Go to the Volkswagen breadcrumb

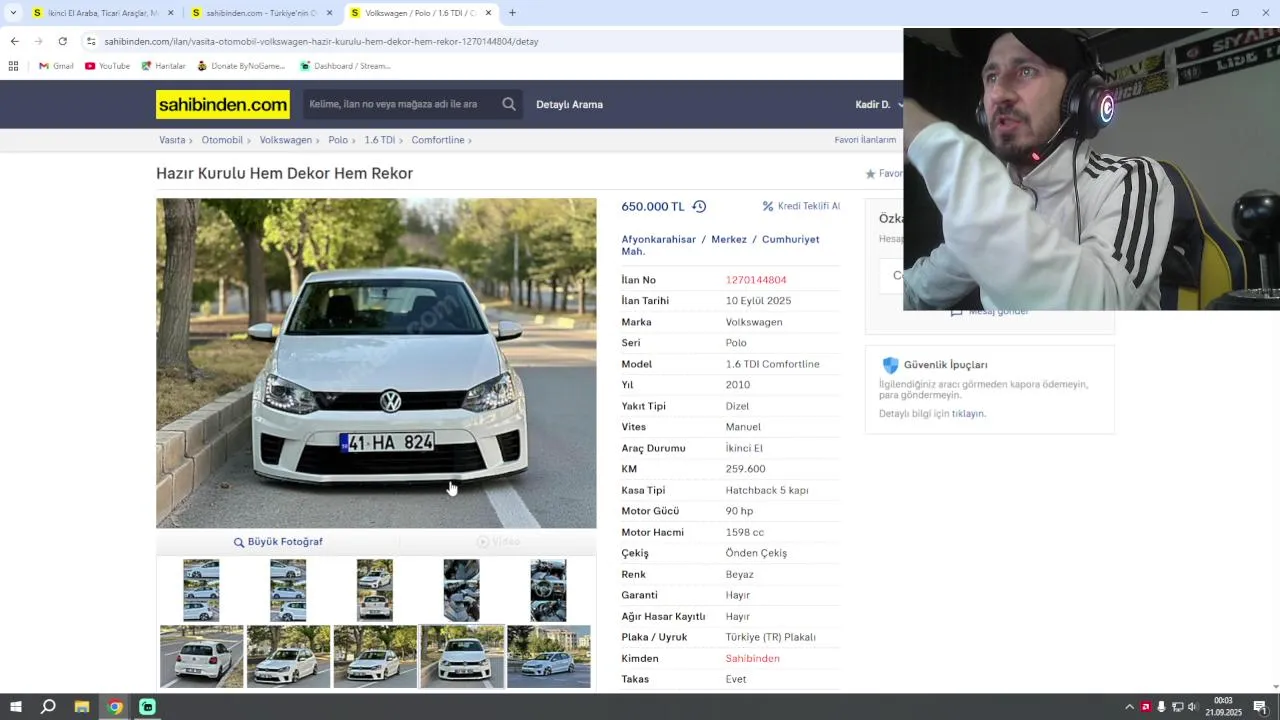(286, 140)
